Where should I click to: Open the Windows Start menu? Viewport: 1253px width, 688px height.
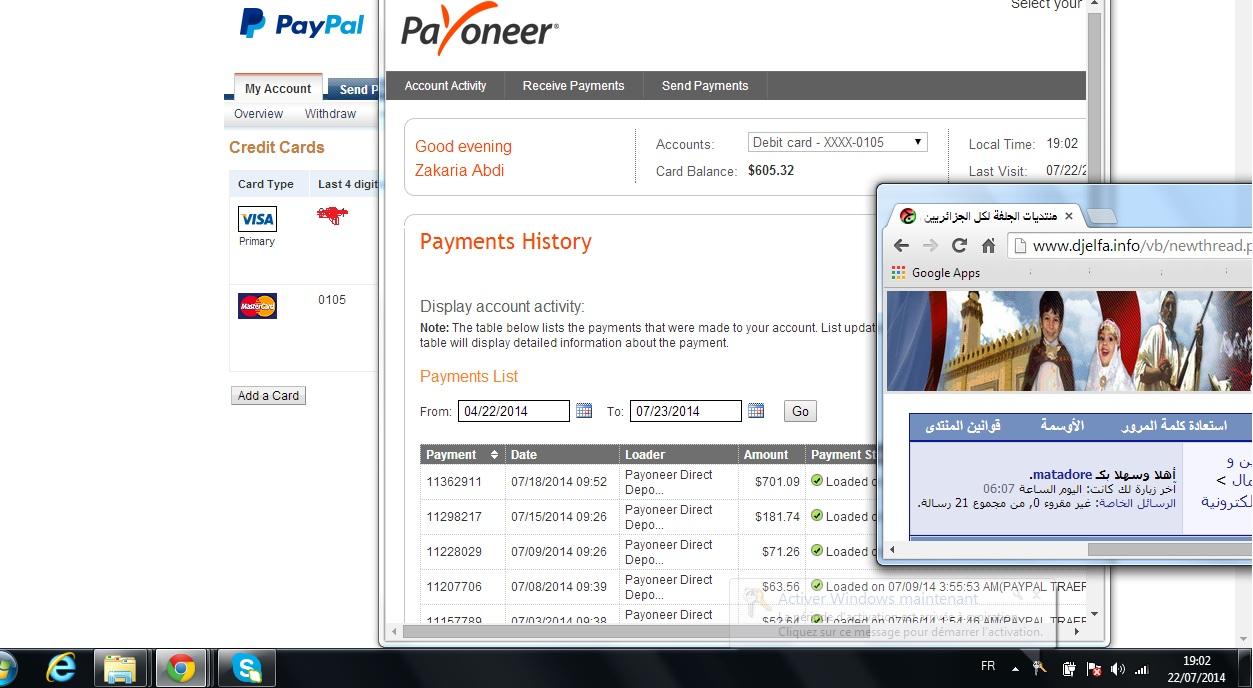coord(6,667)
